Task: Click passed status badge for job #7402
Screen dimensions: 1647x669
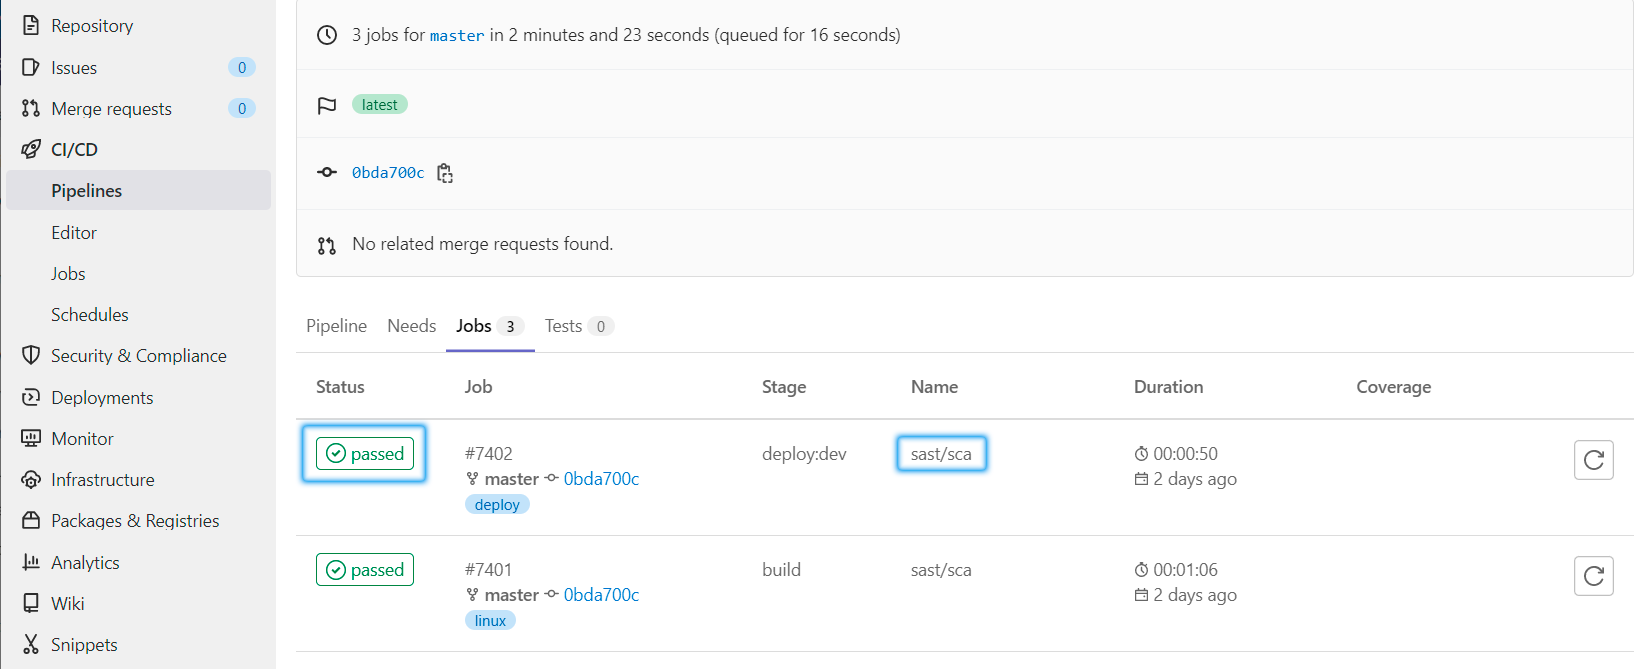Action: 365,454
